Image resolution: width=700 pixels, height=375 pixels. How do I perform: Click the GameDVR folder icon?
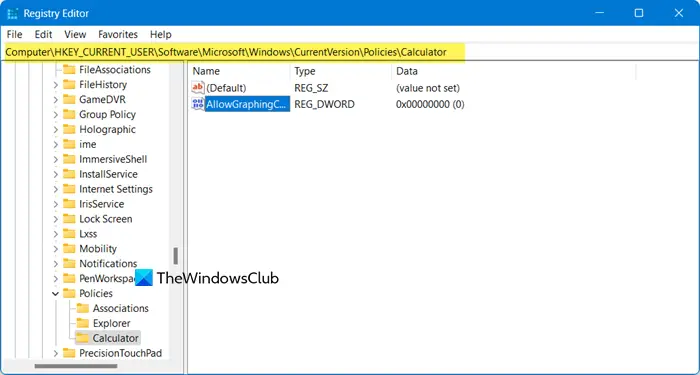click(69, 100)
